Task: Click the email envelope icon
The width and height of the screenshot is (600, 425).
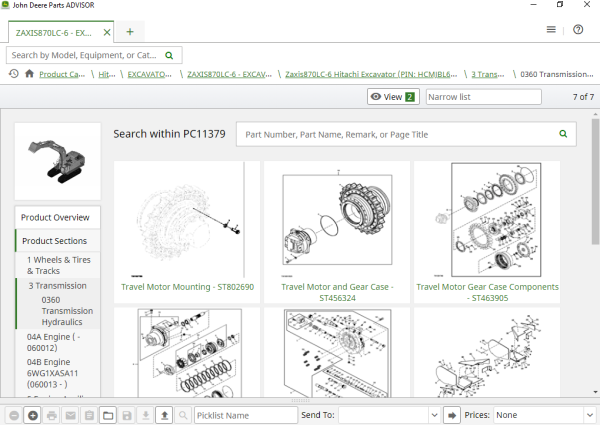Action: [70, 415]
